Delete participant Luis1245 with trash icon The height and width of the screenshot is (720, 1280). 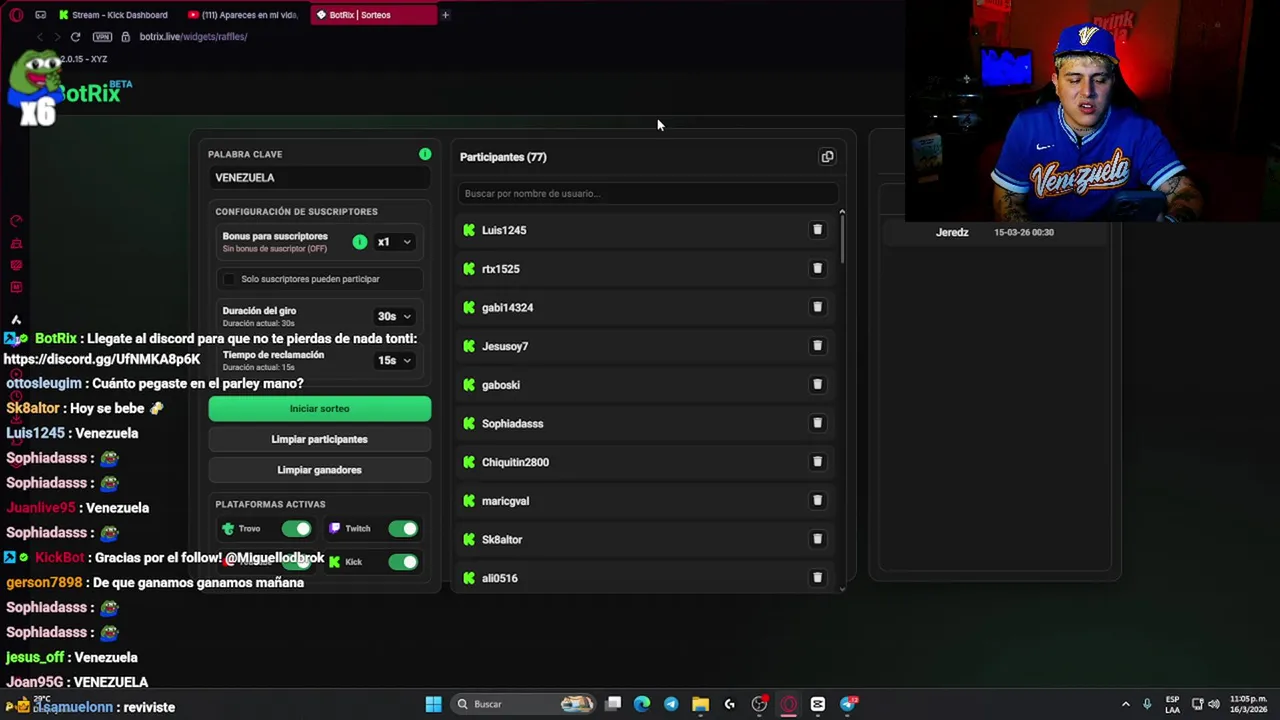point(817,230)
